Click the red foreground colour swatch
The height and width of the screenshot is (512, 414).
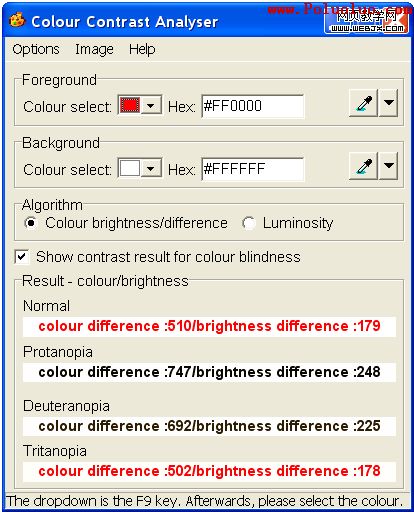tap(130, 106)
